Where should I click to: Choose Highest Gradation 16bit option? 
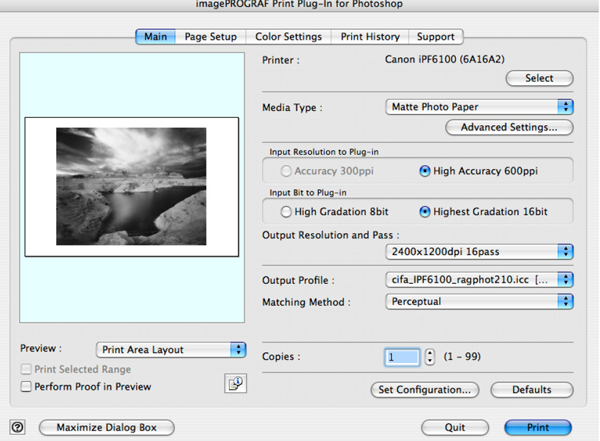[425, 212]
